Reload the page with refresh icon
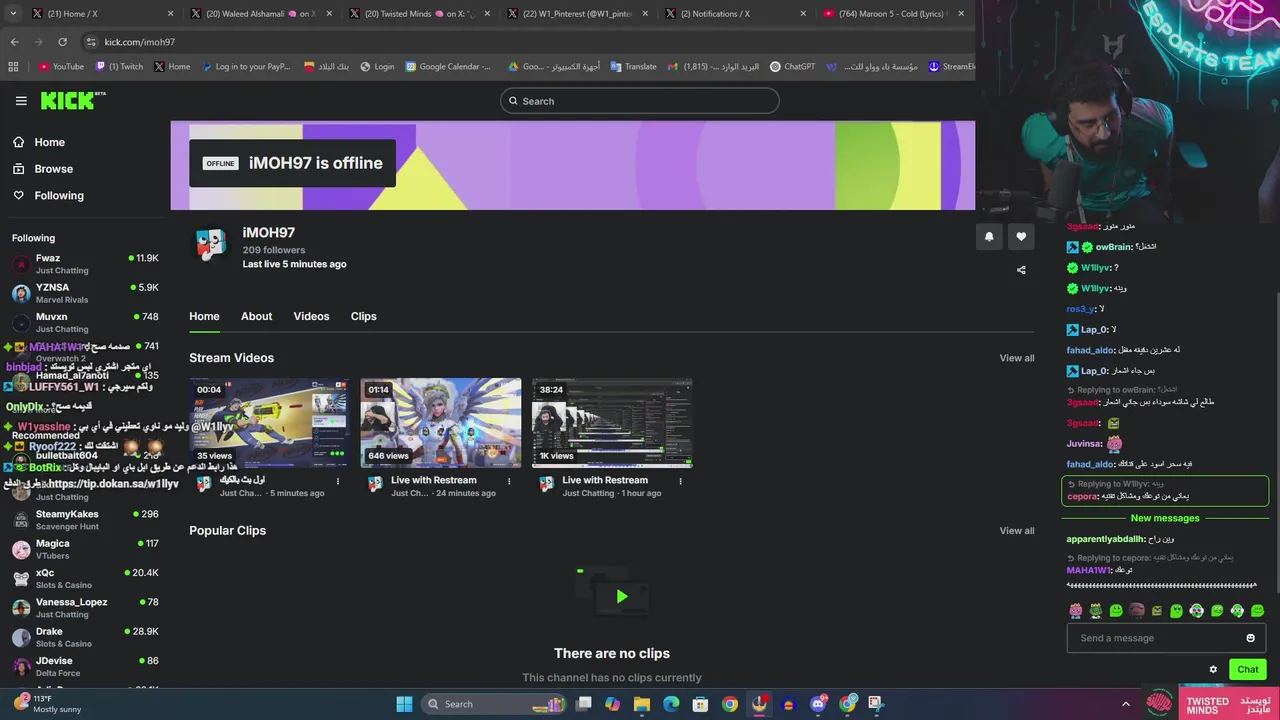Screen dimensions: 1280x720 62,42
